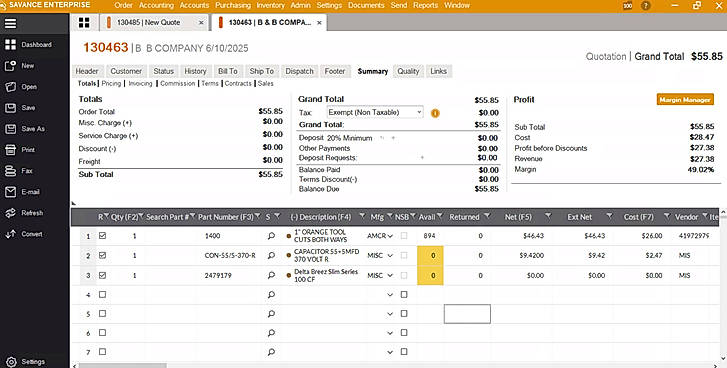Uncheck the R checkbox on row 2

coord(102,255)
